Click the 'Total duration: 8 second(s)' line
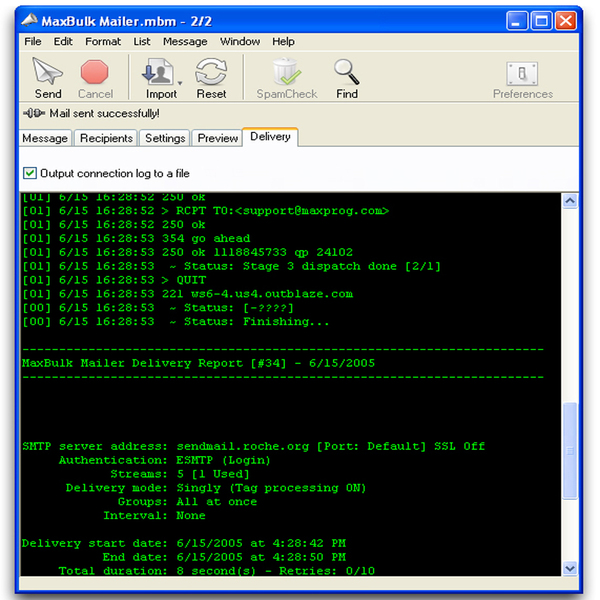 (217, 571)
